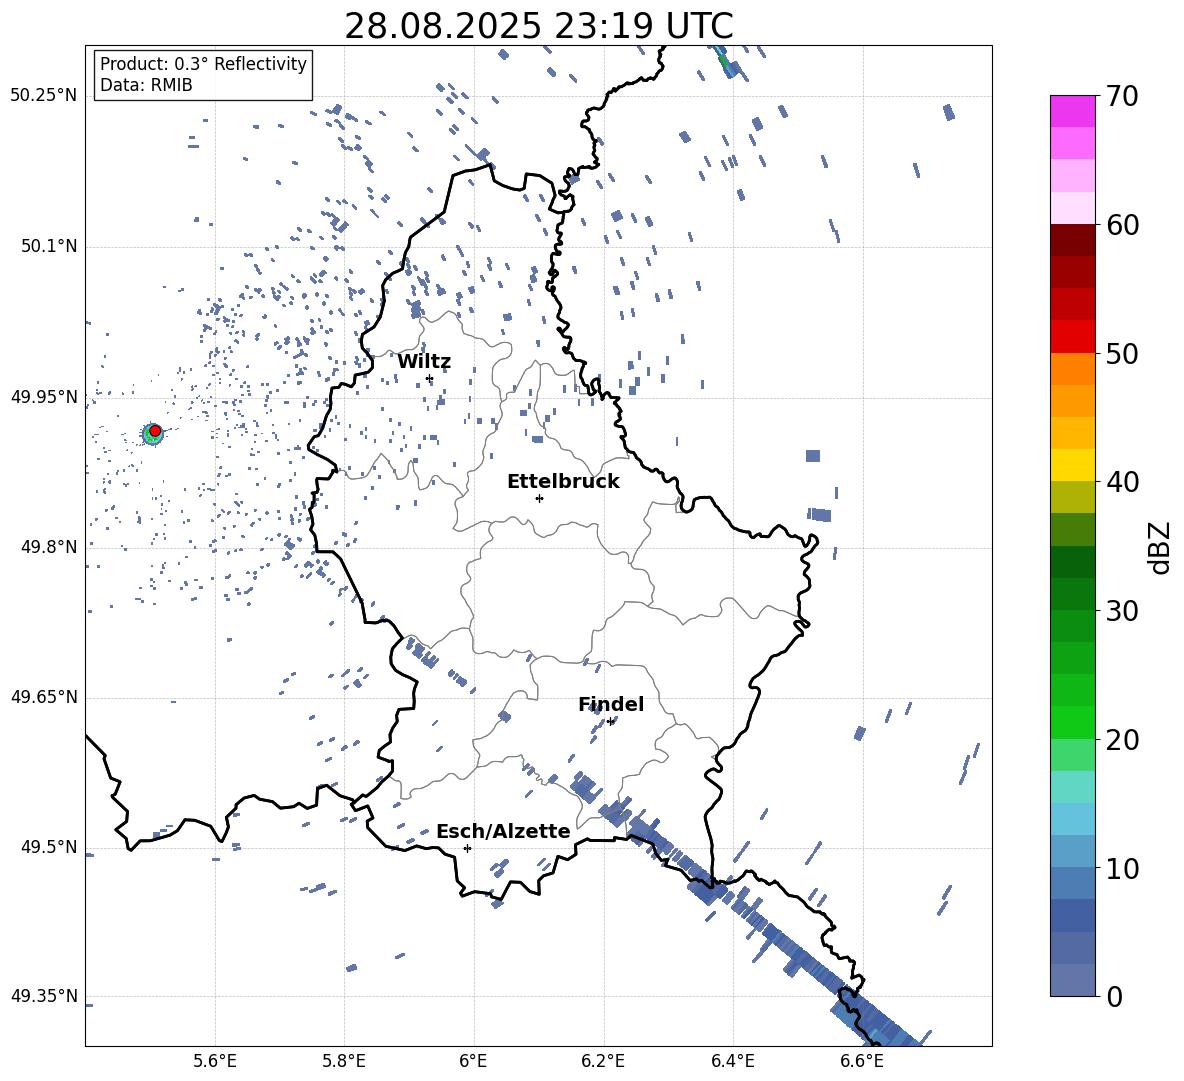
Task: Click 'Data: RMIB' label
Action: tap(146, 85)
